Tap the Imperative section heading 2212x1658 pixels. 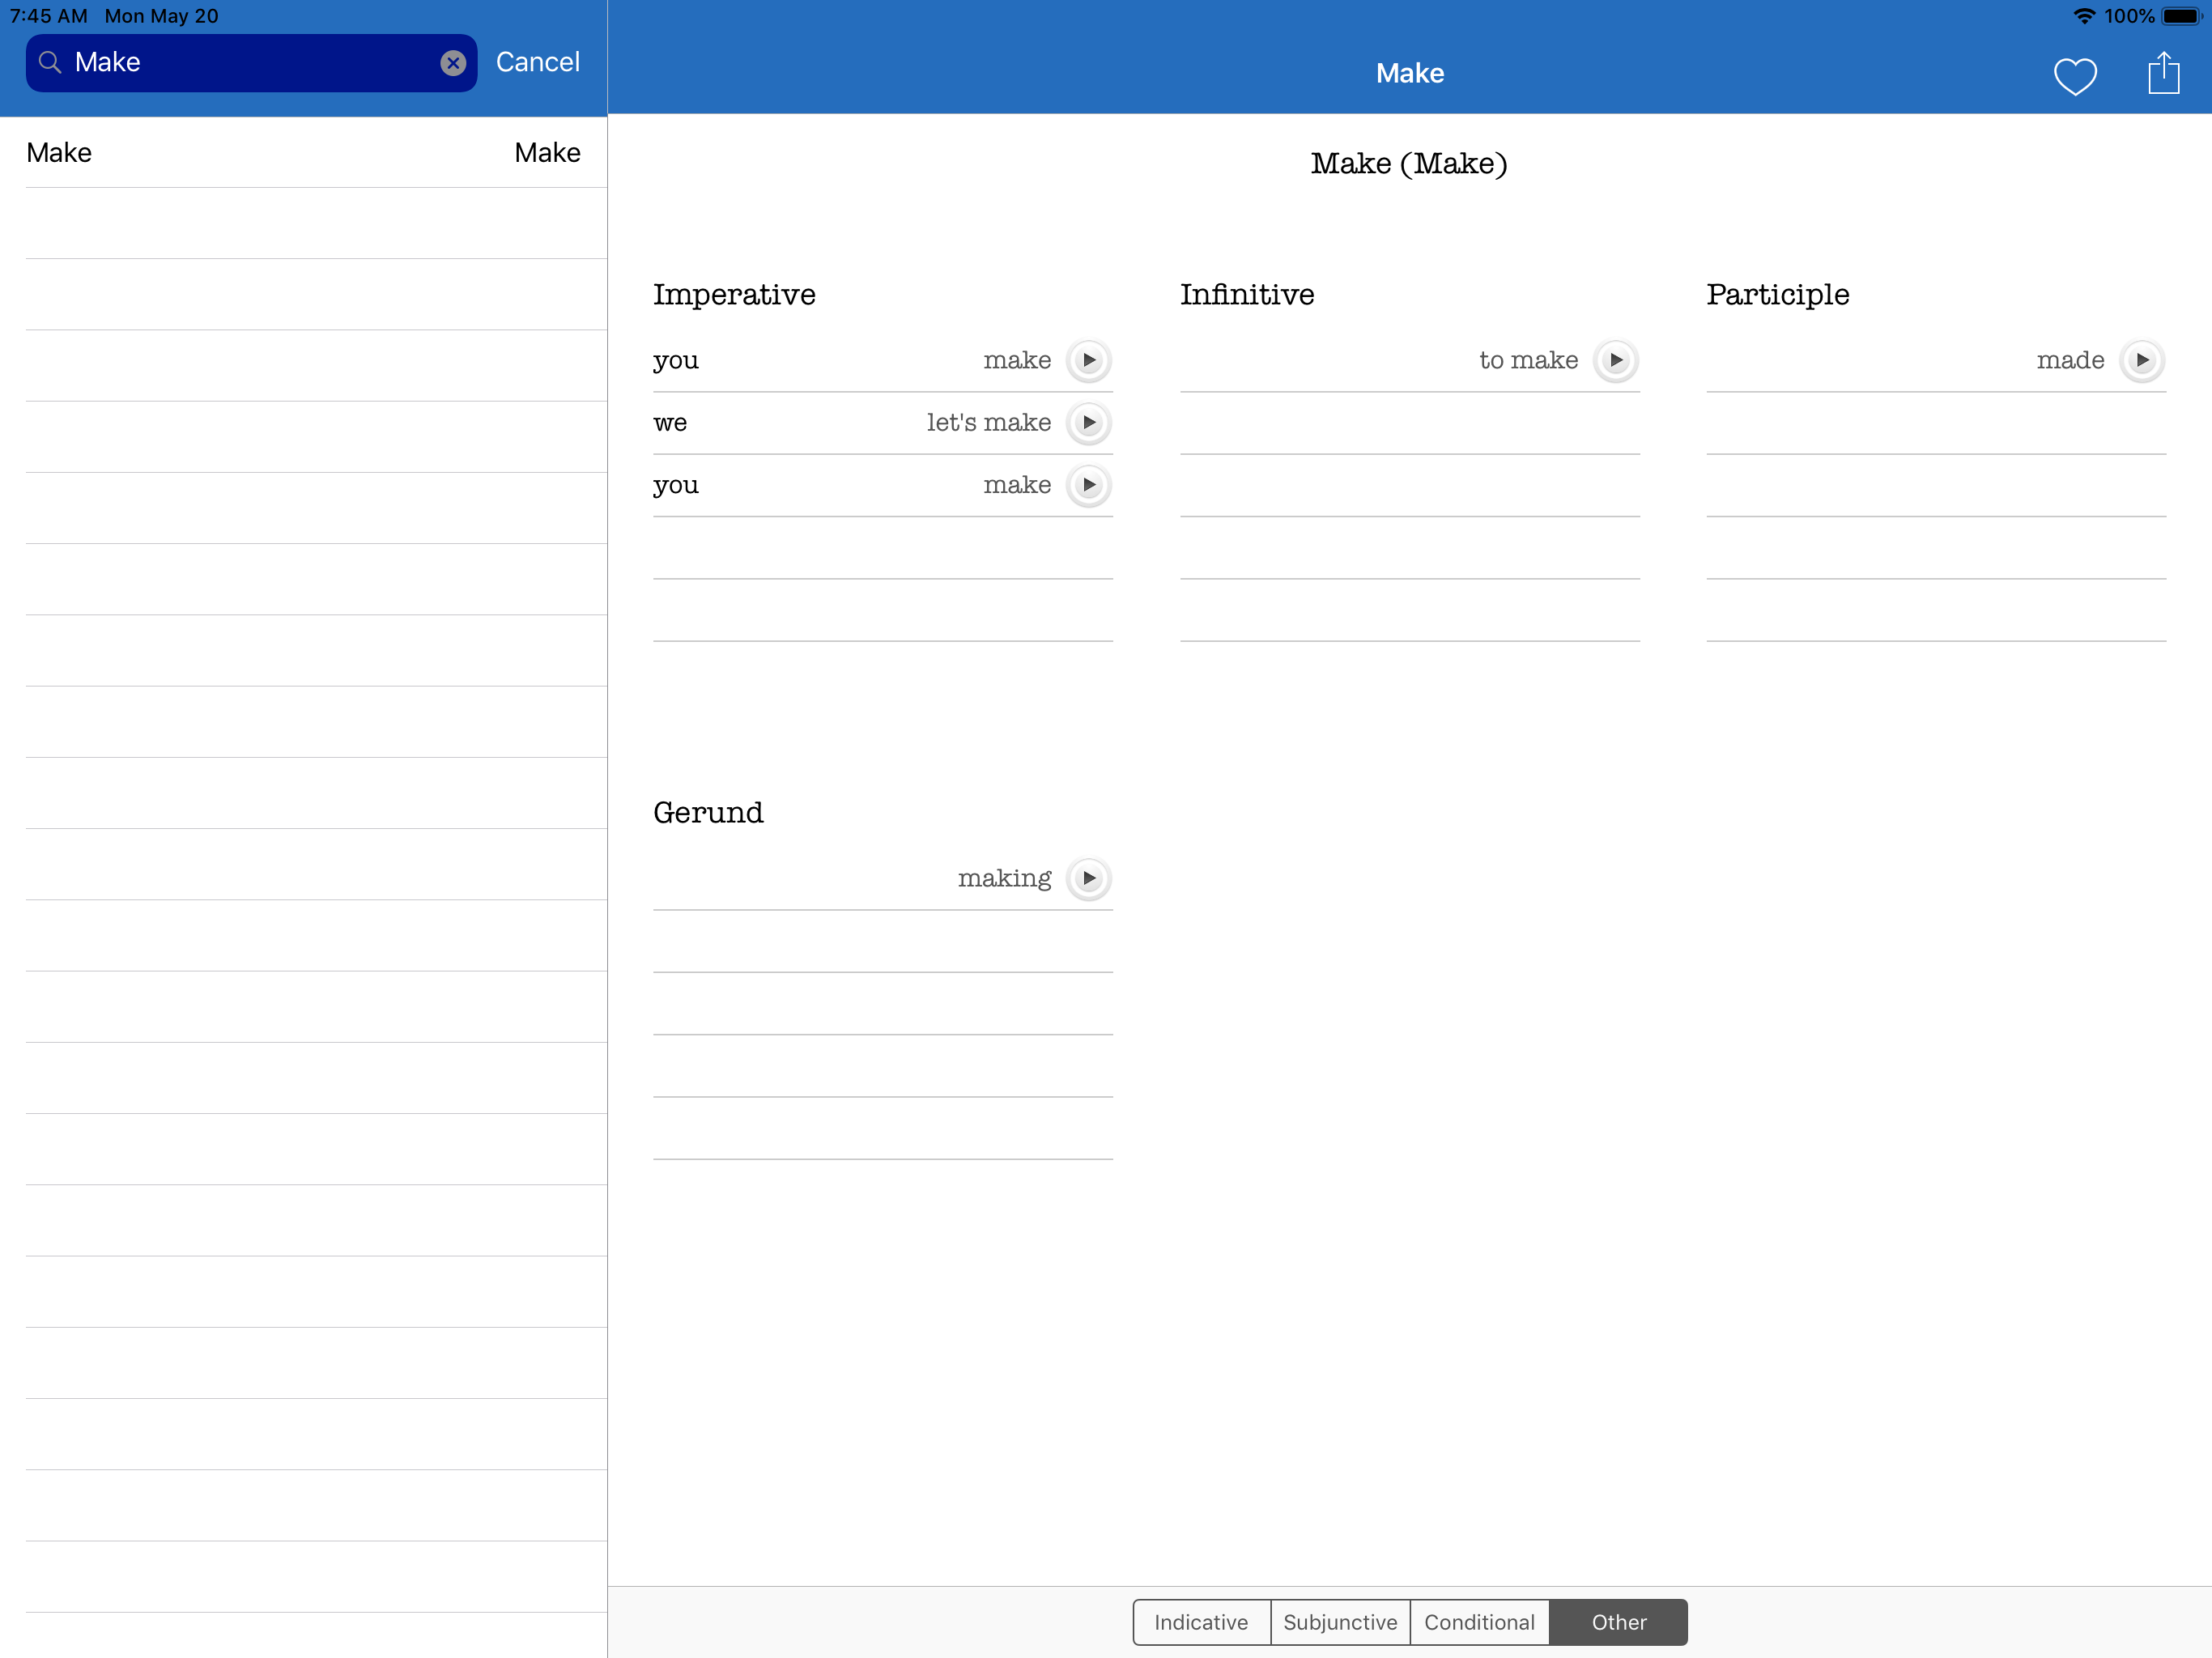click(734, 295)
